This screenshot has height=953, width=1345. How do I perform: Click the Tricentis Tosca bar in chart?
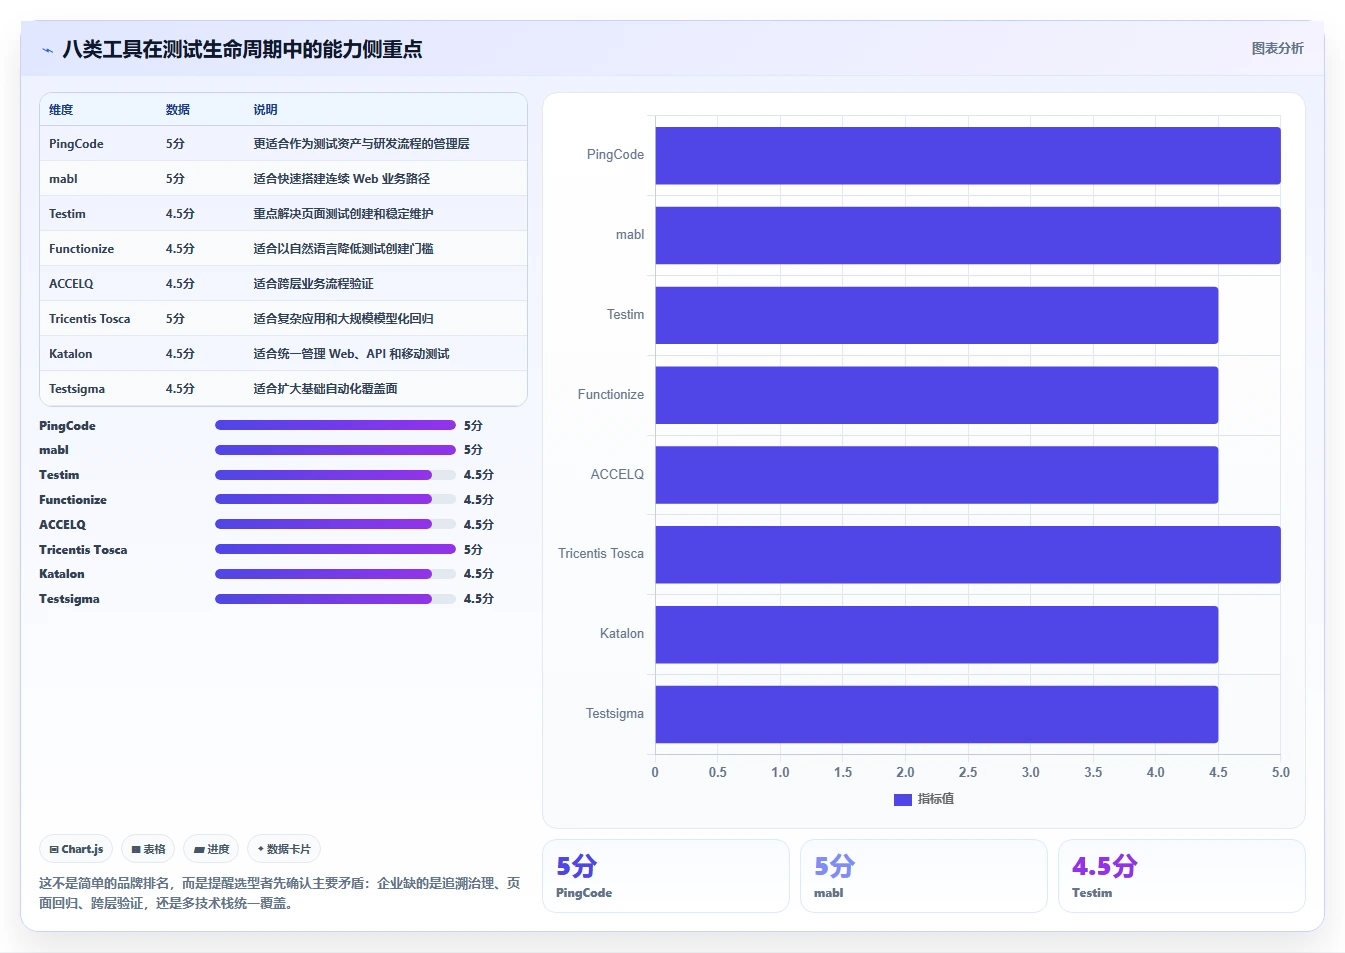(968, 554)
